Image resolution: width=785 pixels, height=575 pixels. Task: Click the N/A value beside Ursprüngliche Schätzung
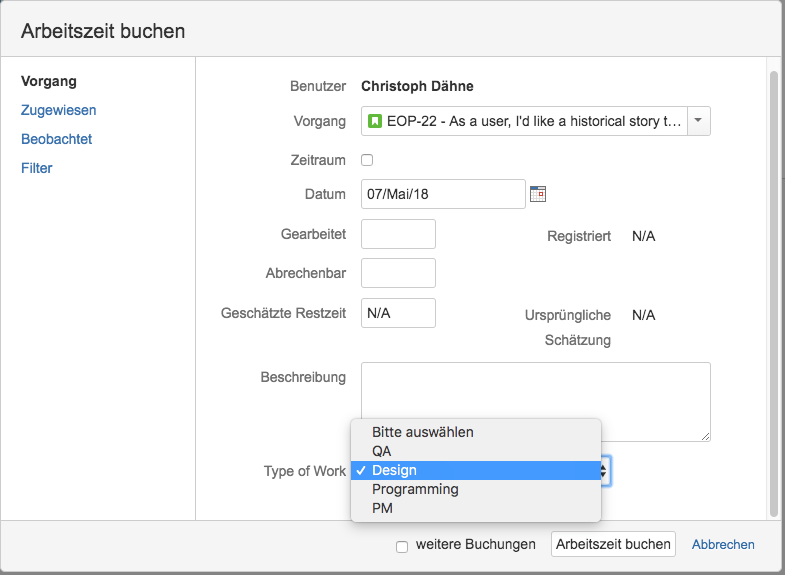[643, 315]
